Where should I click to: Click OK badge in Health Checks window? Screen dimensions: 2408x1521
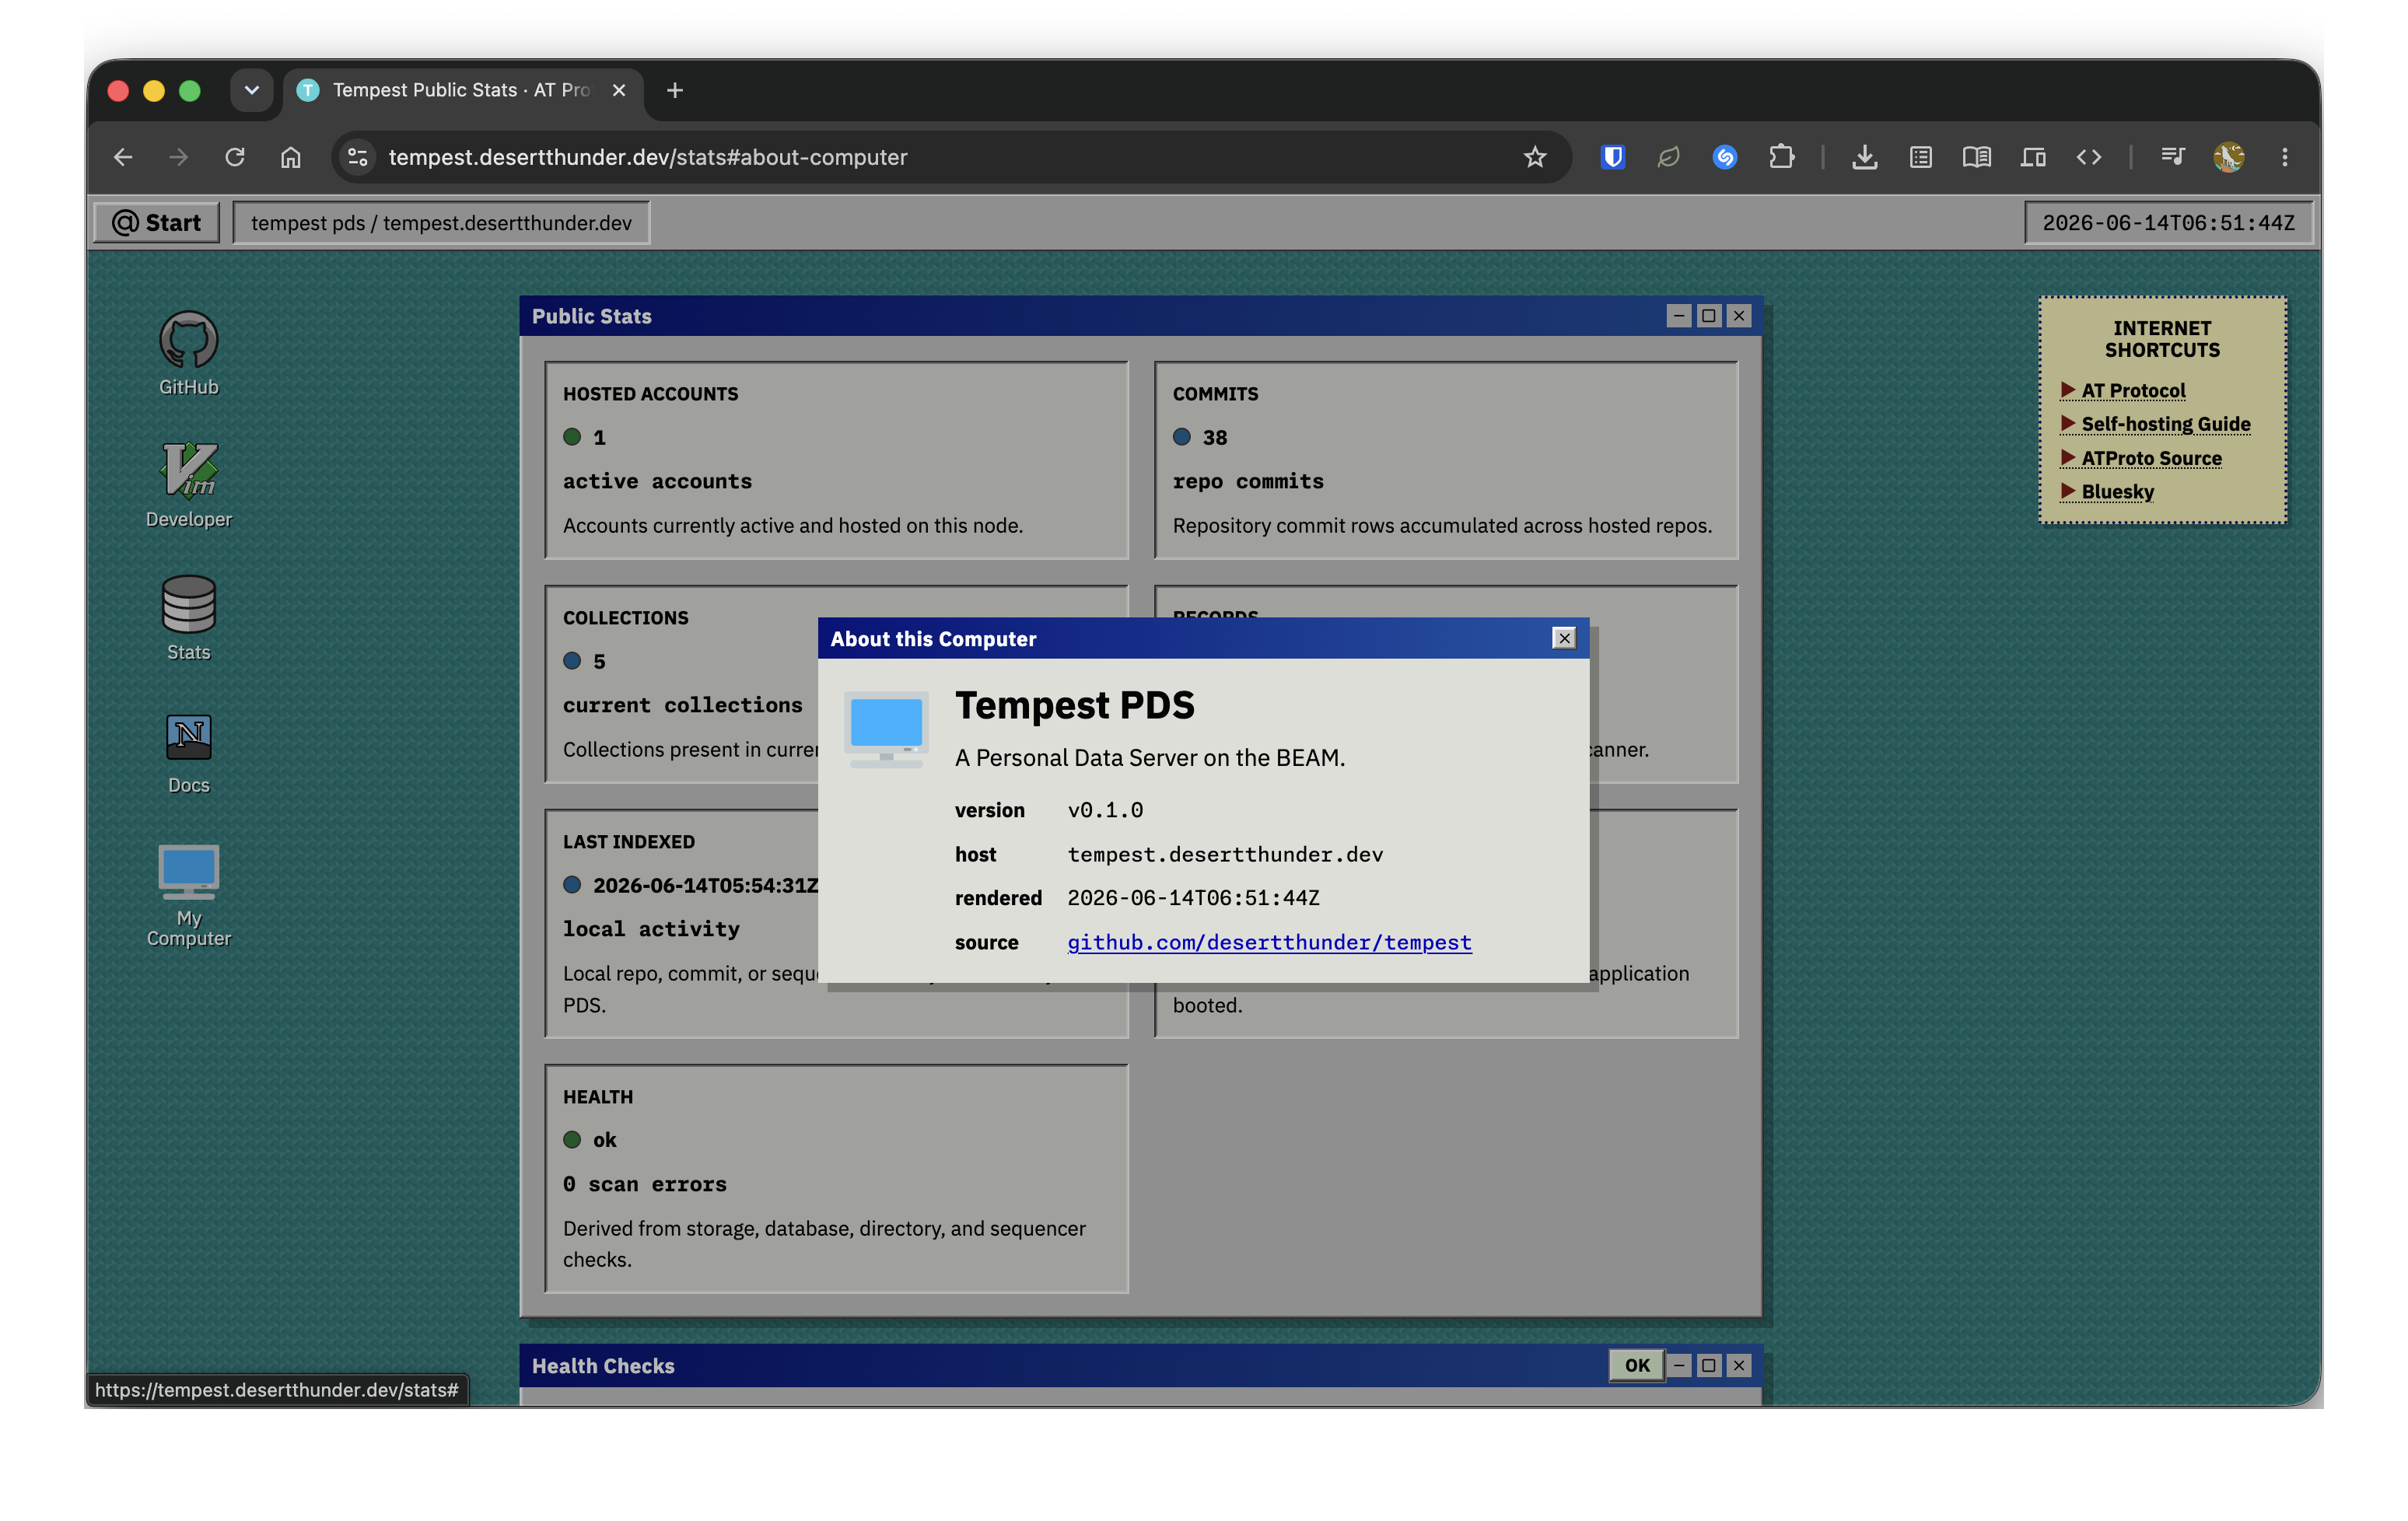1637,1365
